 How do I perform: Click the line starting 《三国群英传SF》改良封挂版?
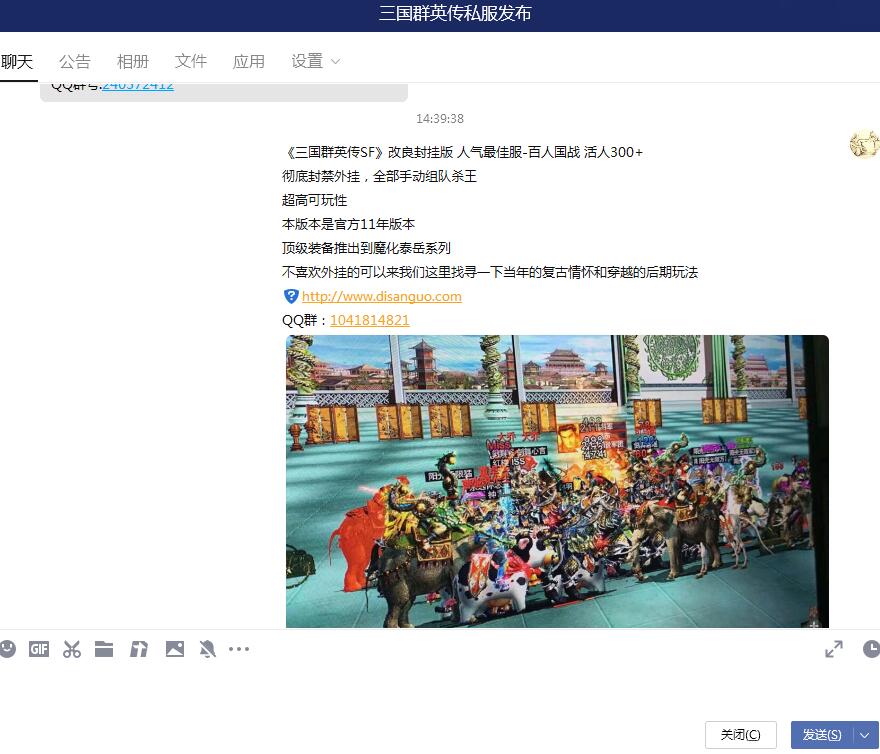[462, 152]
